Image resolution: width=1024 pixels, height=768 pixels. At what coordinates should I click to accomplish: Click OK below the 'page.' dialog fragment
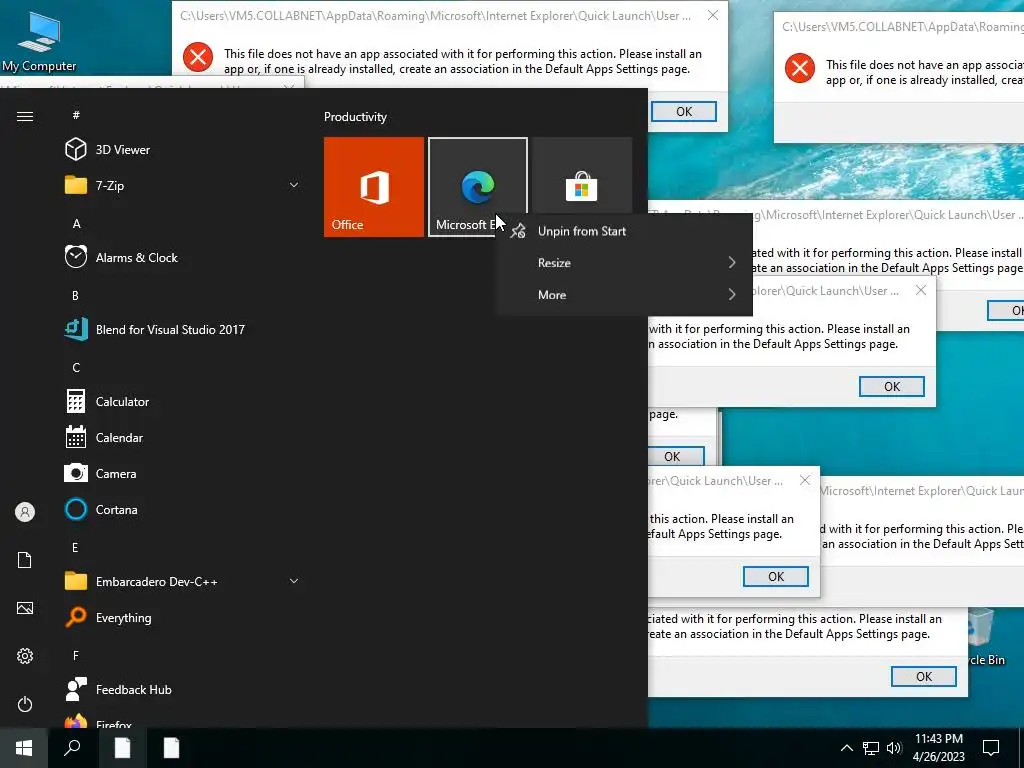click(x=672, y=456)
